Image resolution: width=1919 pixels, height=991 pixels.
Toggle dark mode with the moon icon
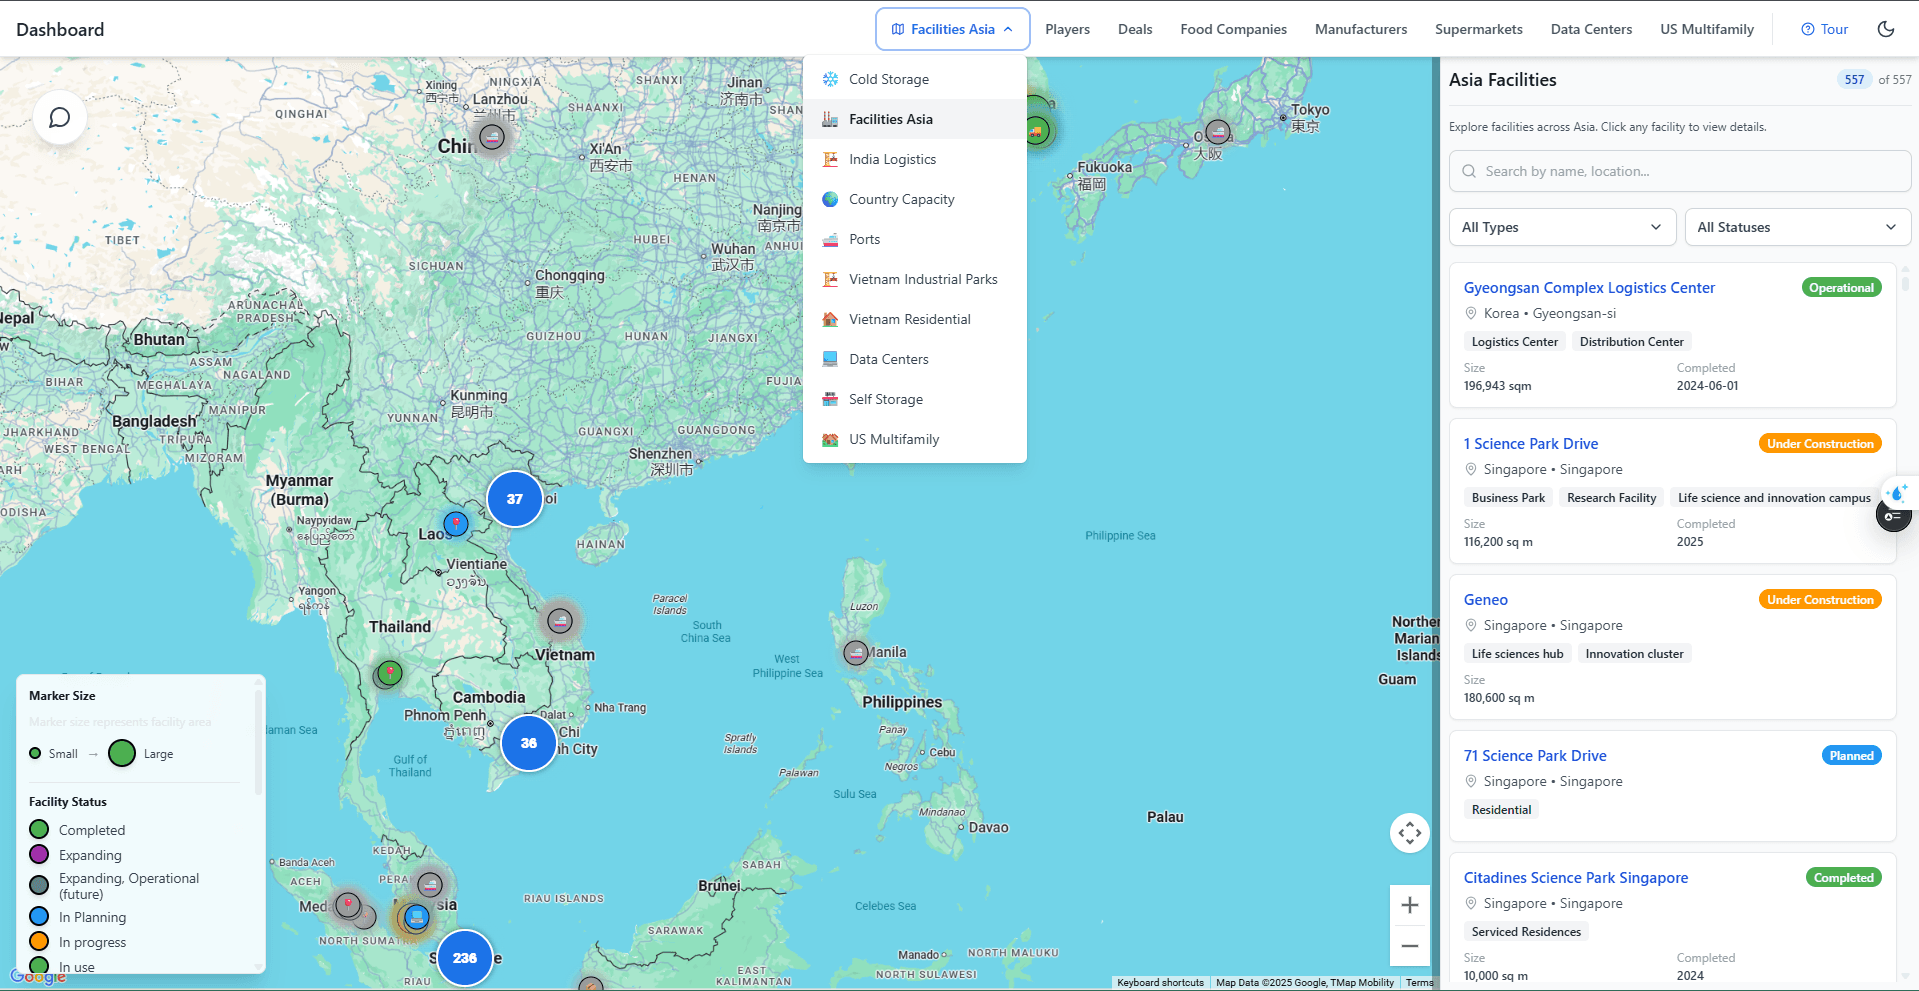[1886, 29]
